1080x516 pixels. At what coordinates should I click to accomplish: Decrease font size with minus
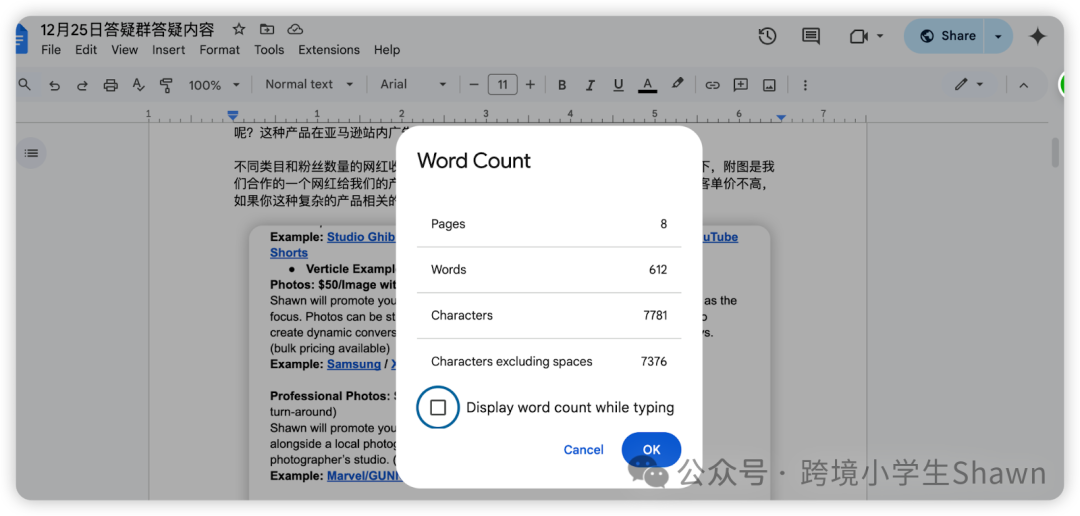pos(474,85)
